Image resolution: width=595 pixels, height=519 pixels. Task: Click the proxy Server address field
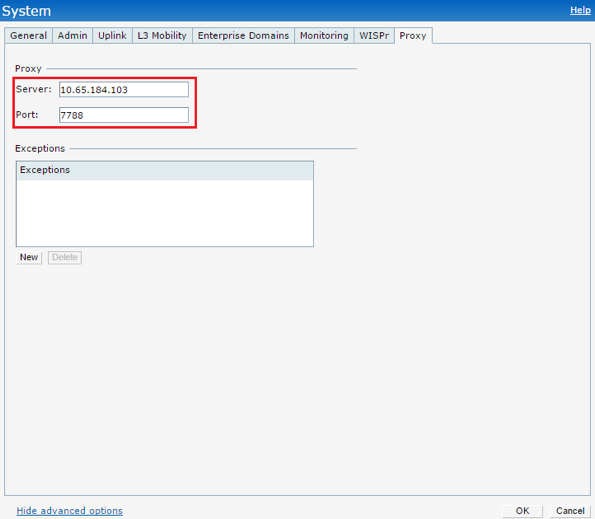point(124,90)
